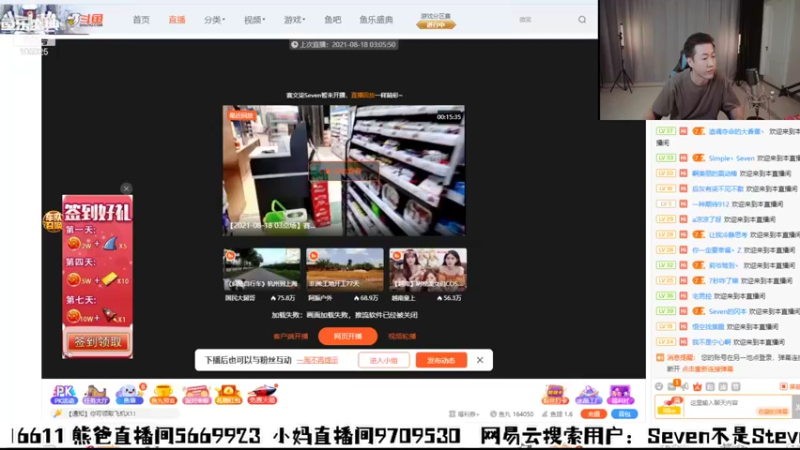Click the search input field
The height and width of the screenshot is (450, 800).
[546, 19]
